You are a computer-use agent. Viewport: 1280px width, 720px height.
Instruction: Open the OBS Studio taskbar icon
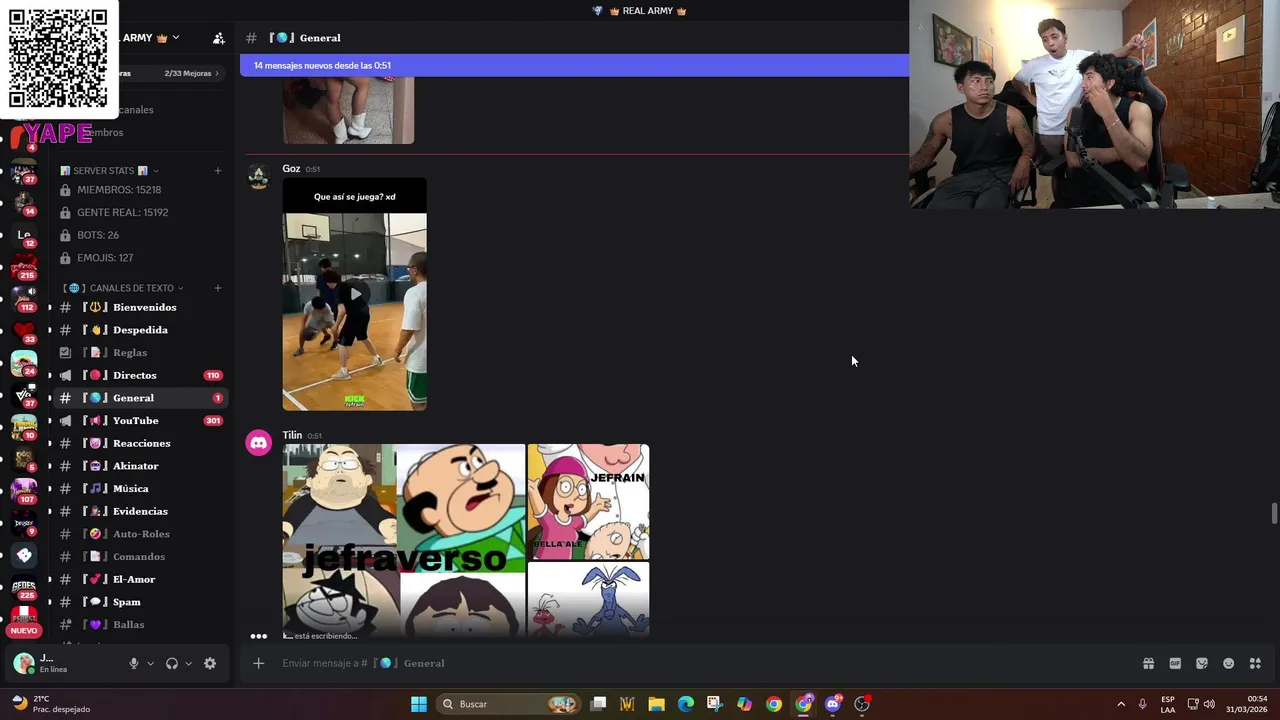pos(862,704)
